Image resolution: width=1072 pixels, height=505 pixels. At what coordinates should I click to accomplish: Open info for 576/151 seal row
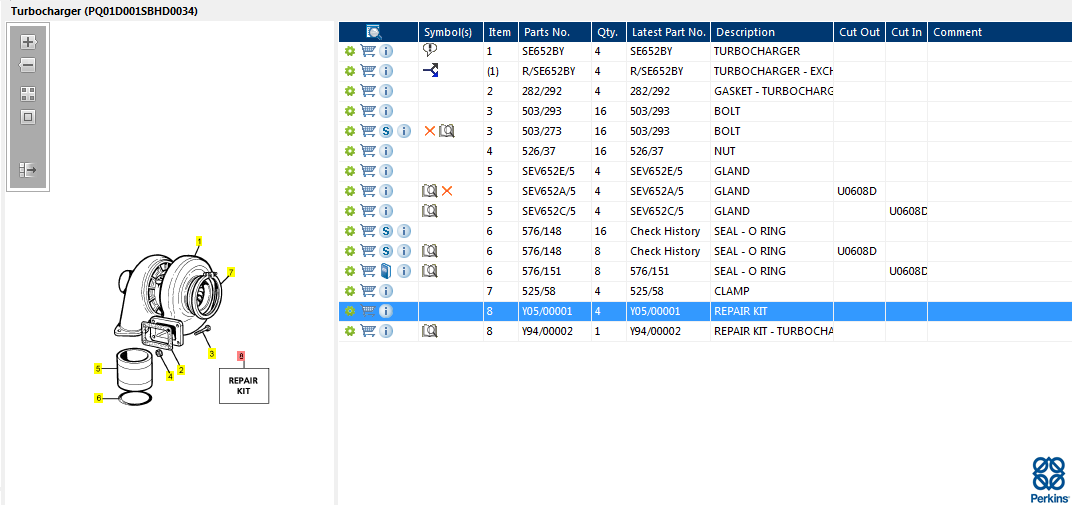coord(404,271)
